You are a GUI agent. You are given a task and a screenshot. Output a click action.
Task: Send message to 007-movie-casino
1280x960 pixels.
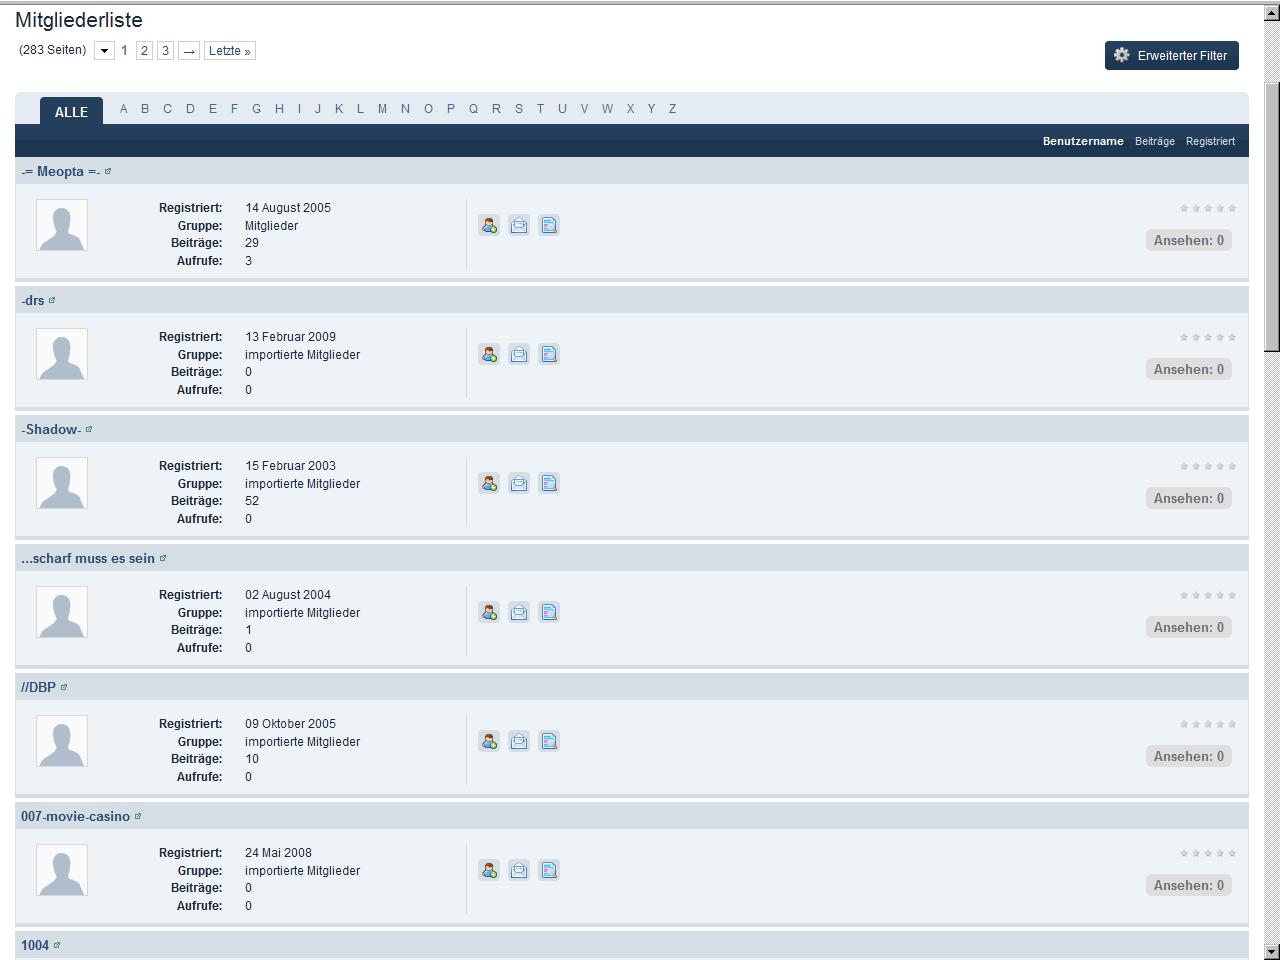pos(519,870)
